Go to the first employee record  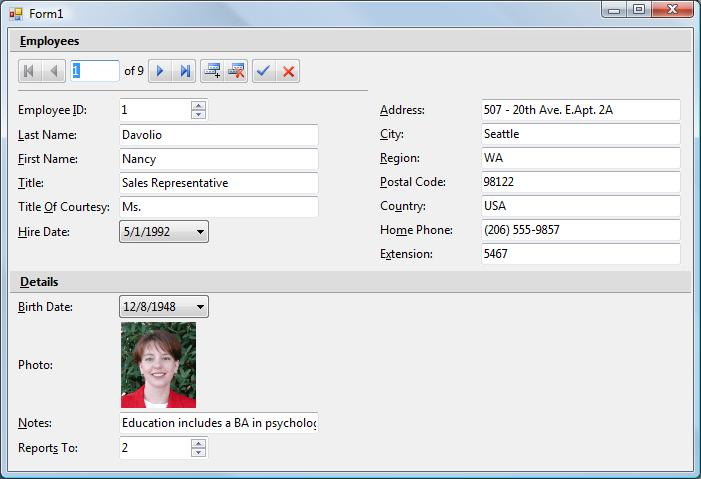30,71
